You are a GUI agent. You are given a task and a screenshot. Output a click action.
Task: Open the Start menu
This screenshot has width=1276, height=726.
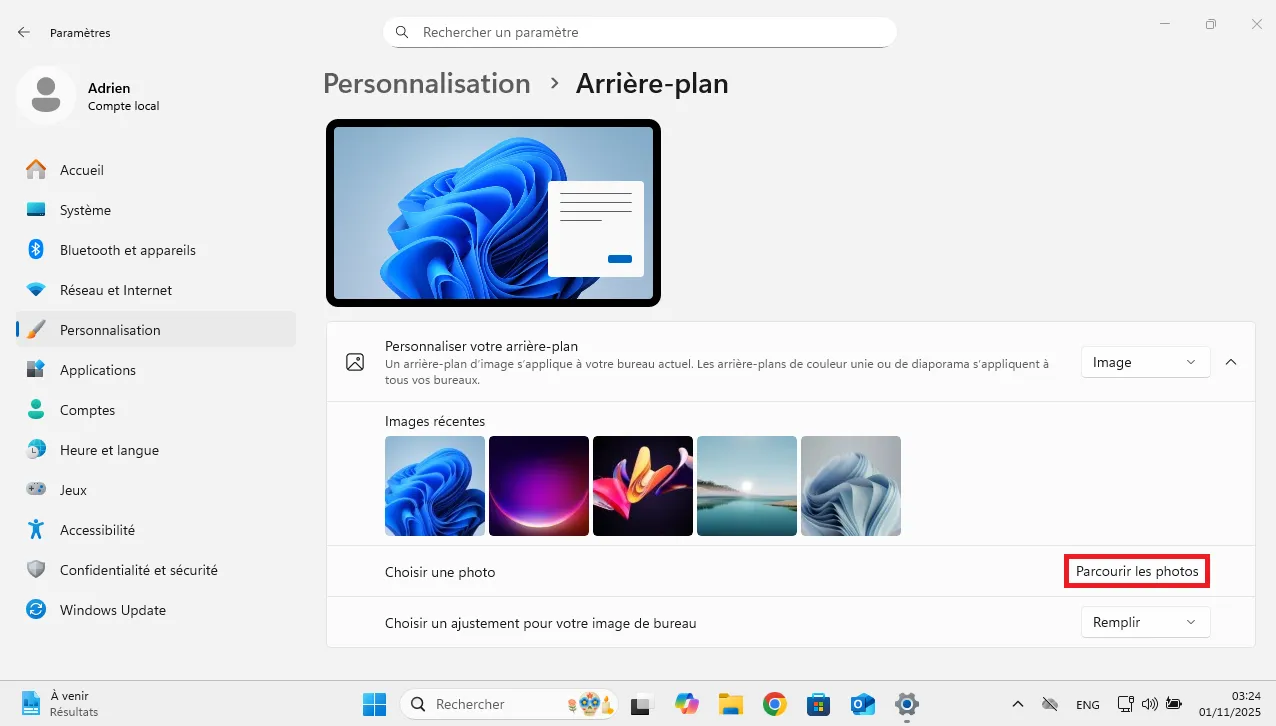click(374, 704)
